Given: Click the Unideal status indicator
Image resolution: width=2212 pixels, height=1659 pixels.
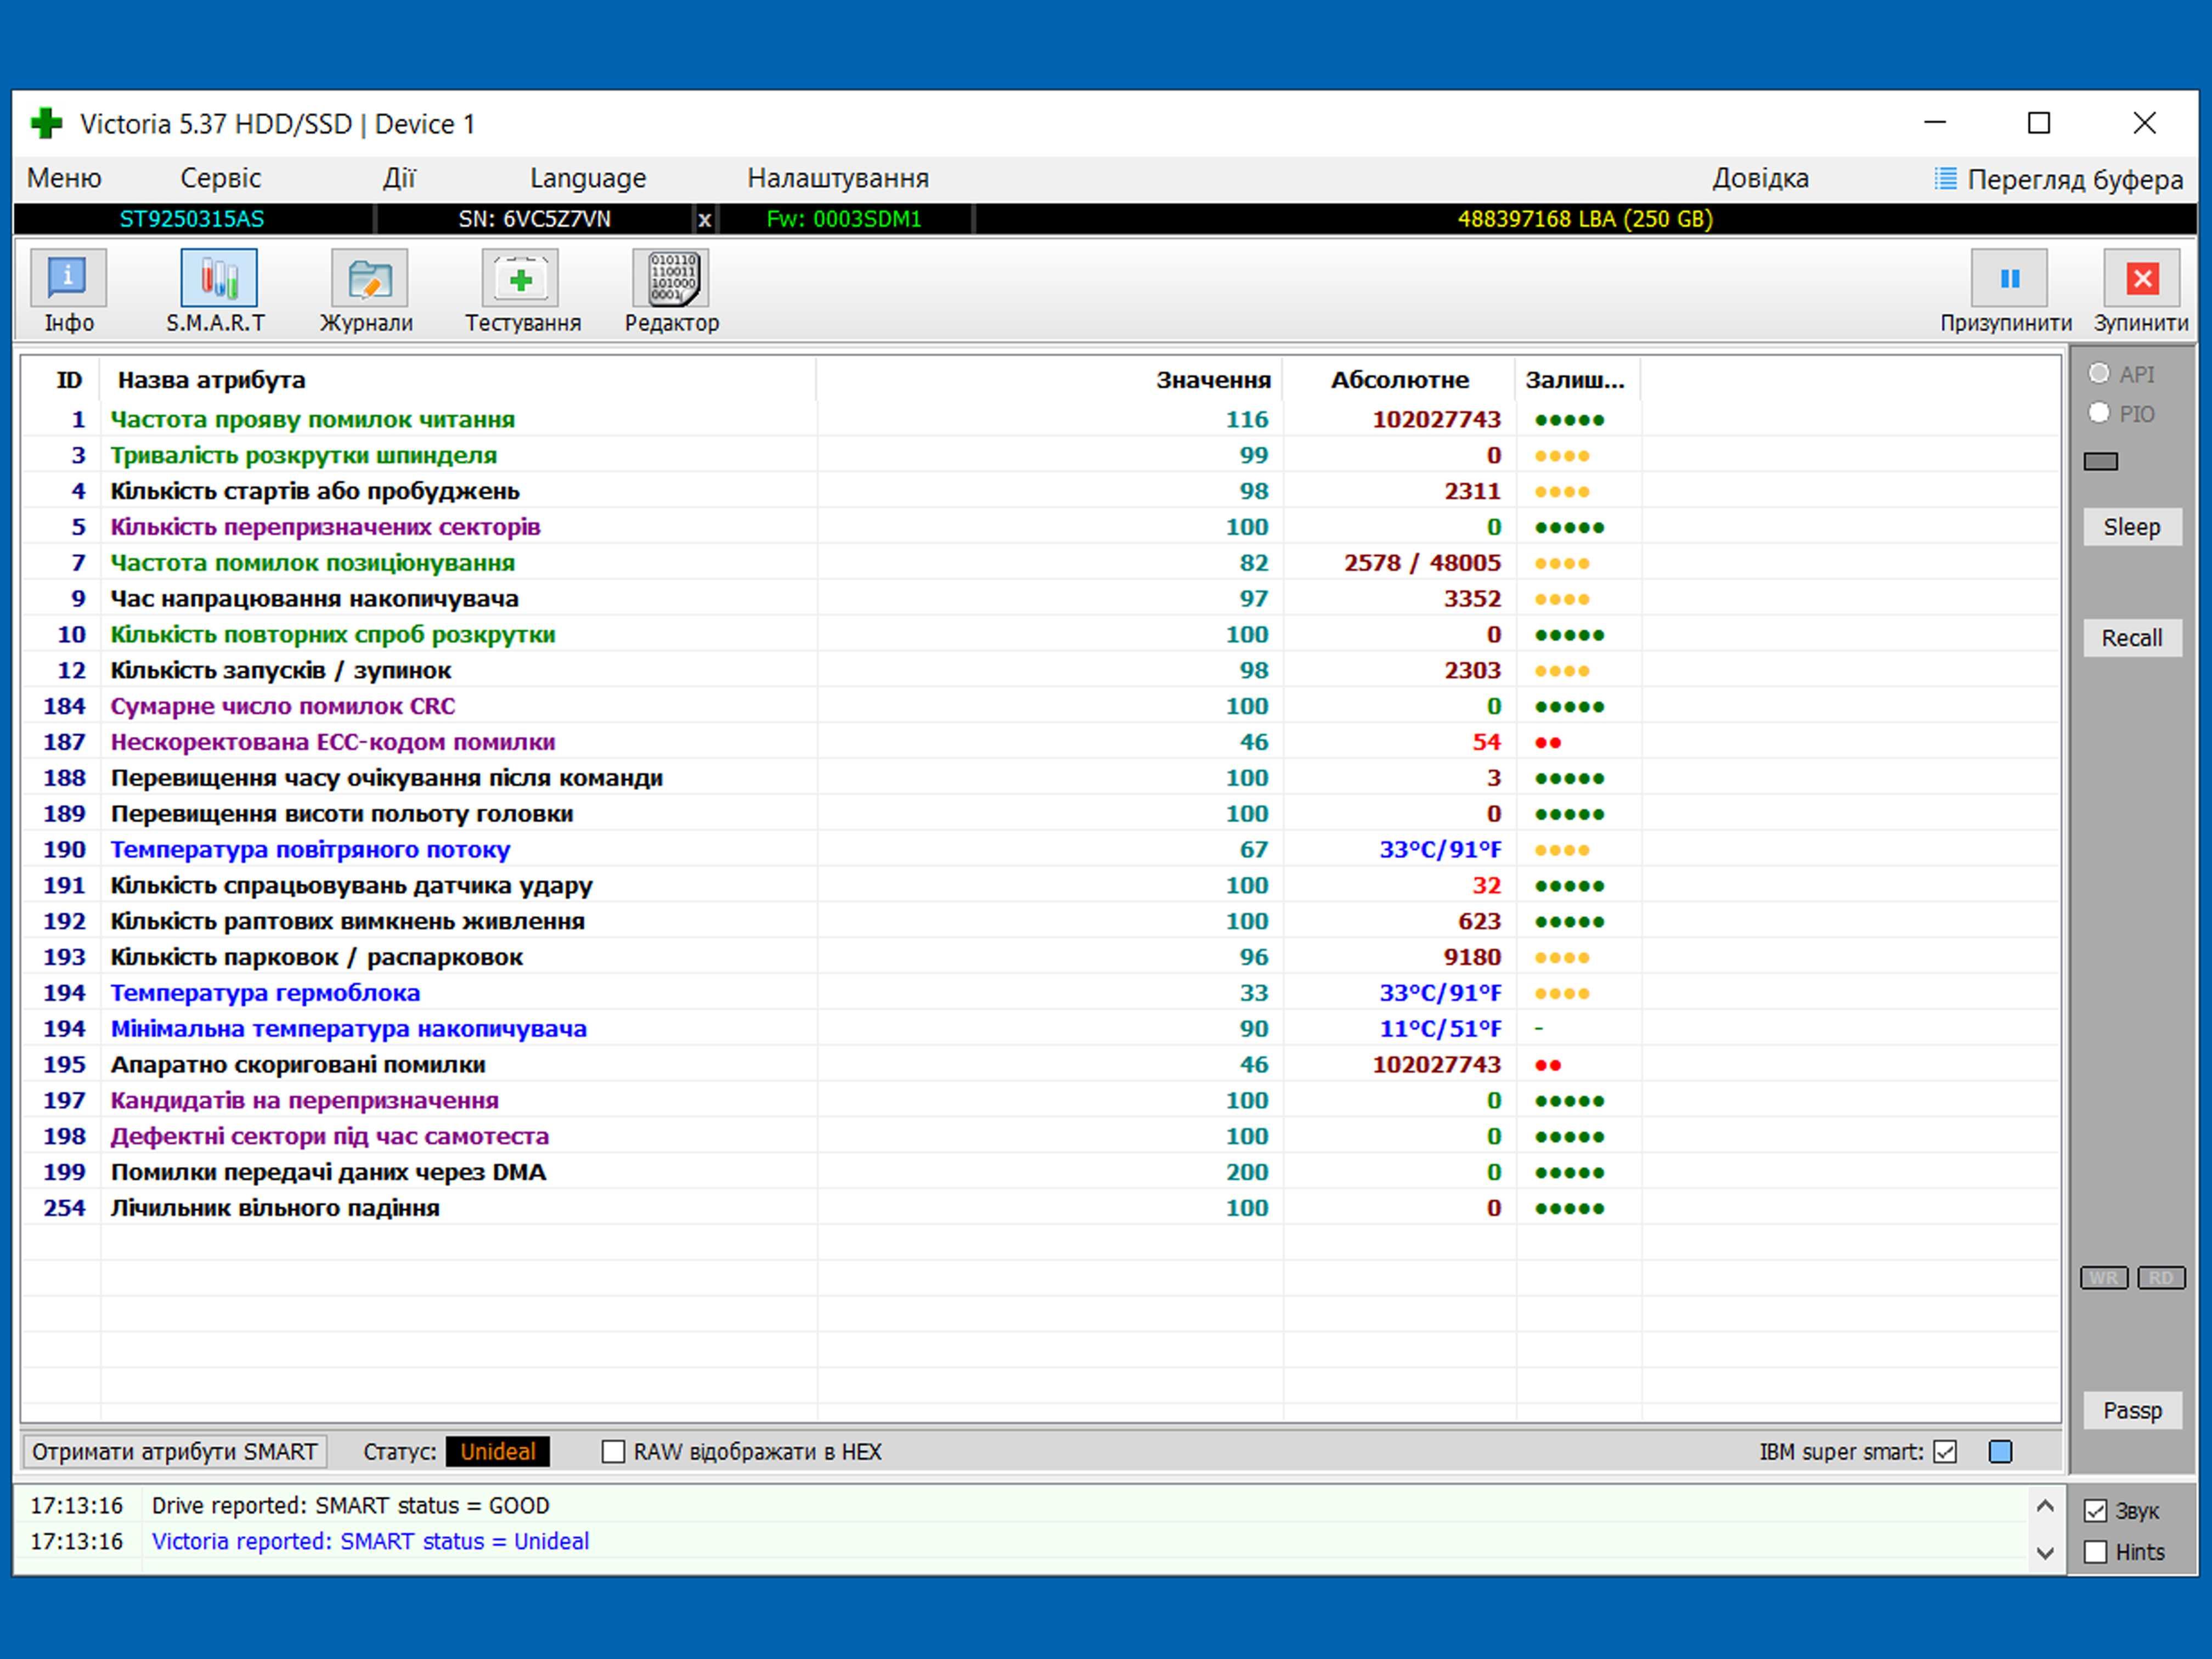Looking at the screenshot, I should [497, 1451].
